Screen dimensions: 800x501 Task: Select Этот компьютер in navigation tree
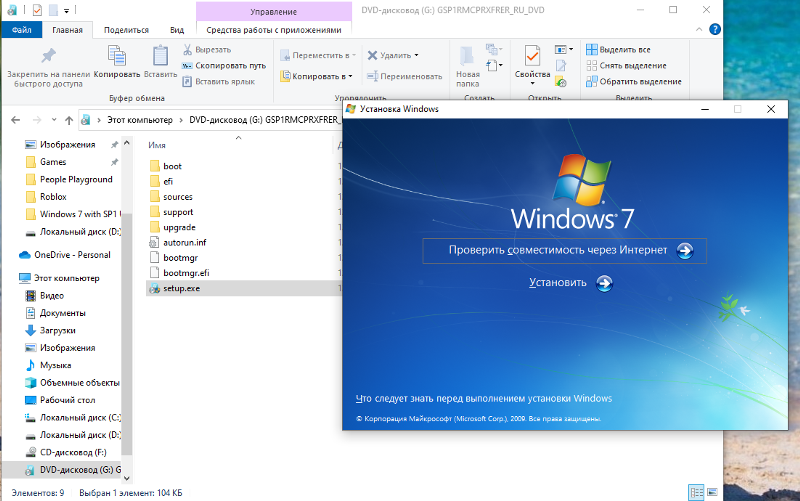coord(66,278)
